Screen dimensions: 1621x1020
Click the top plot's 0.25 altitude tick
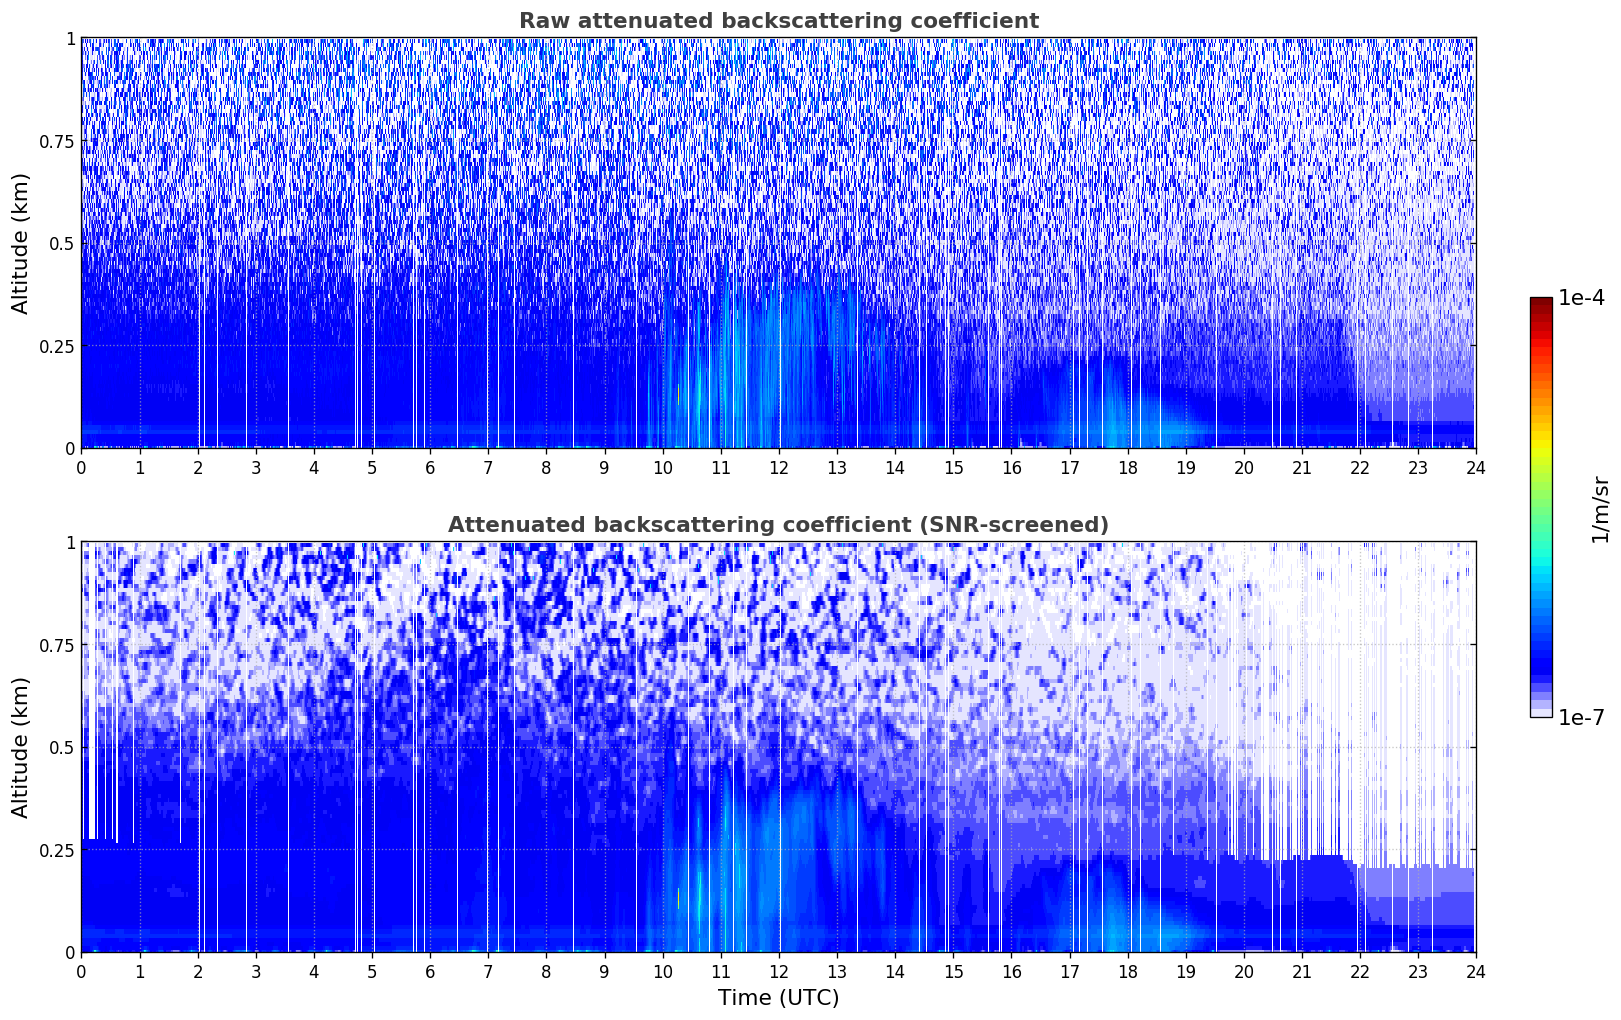click(57, 346)
